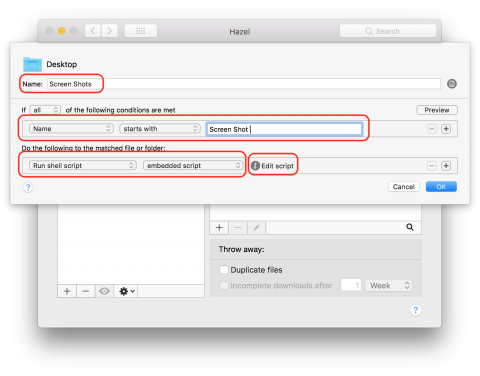The height and width of the screenshot is (376, 480).
Task: Remove the selected rule with minus button
Action: coord(238,228)
